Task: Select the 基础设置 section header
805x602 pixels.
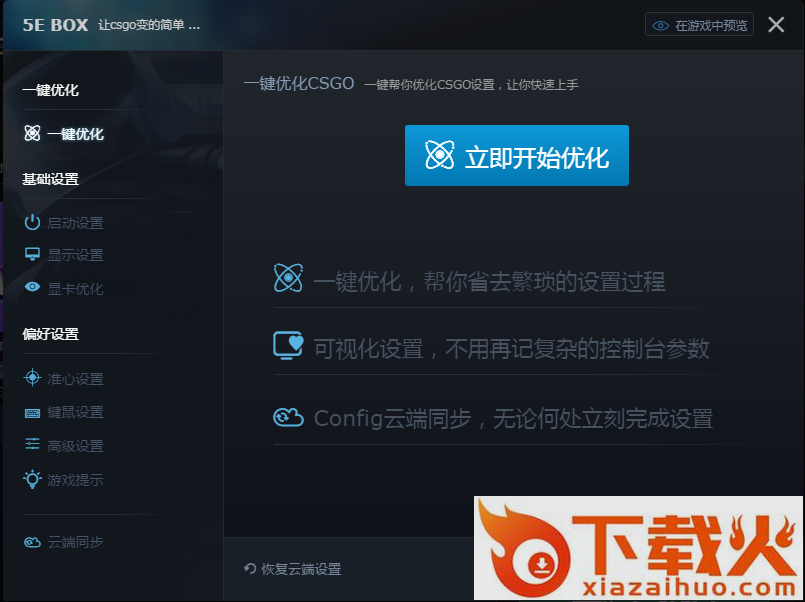Action: point(50,179)
